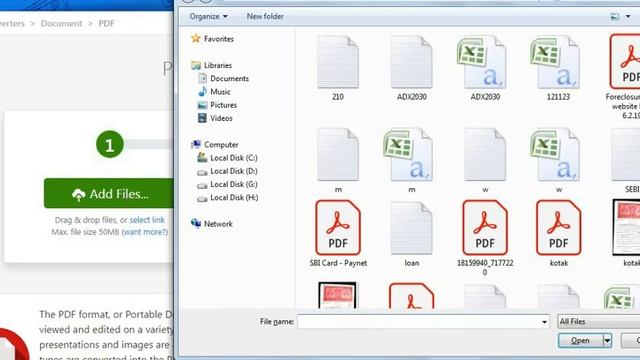Open Local Disk (G:)
The image size is (640, 360).
point(227,184)
